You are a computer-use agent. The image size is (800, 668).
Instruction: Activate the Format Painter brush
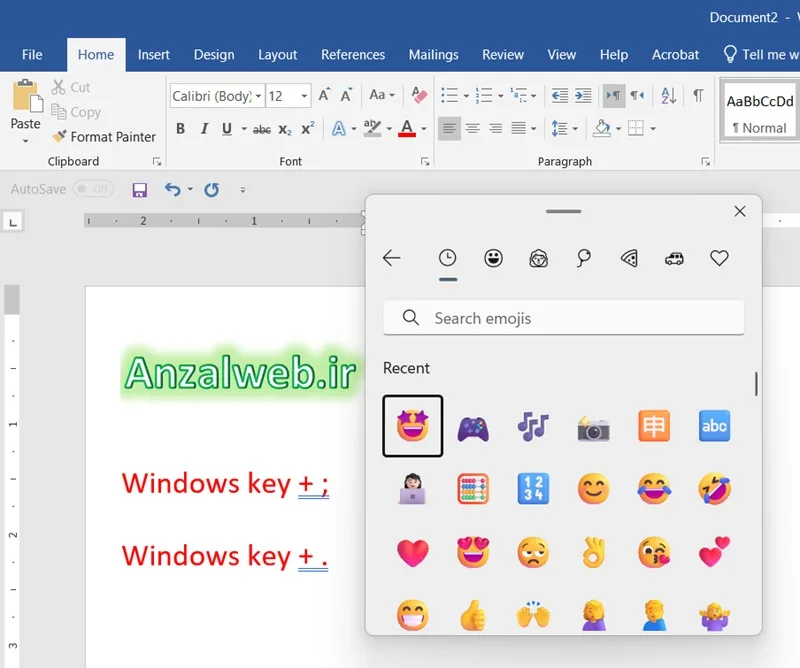(104, 136)
